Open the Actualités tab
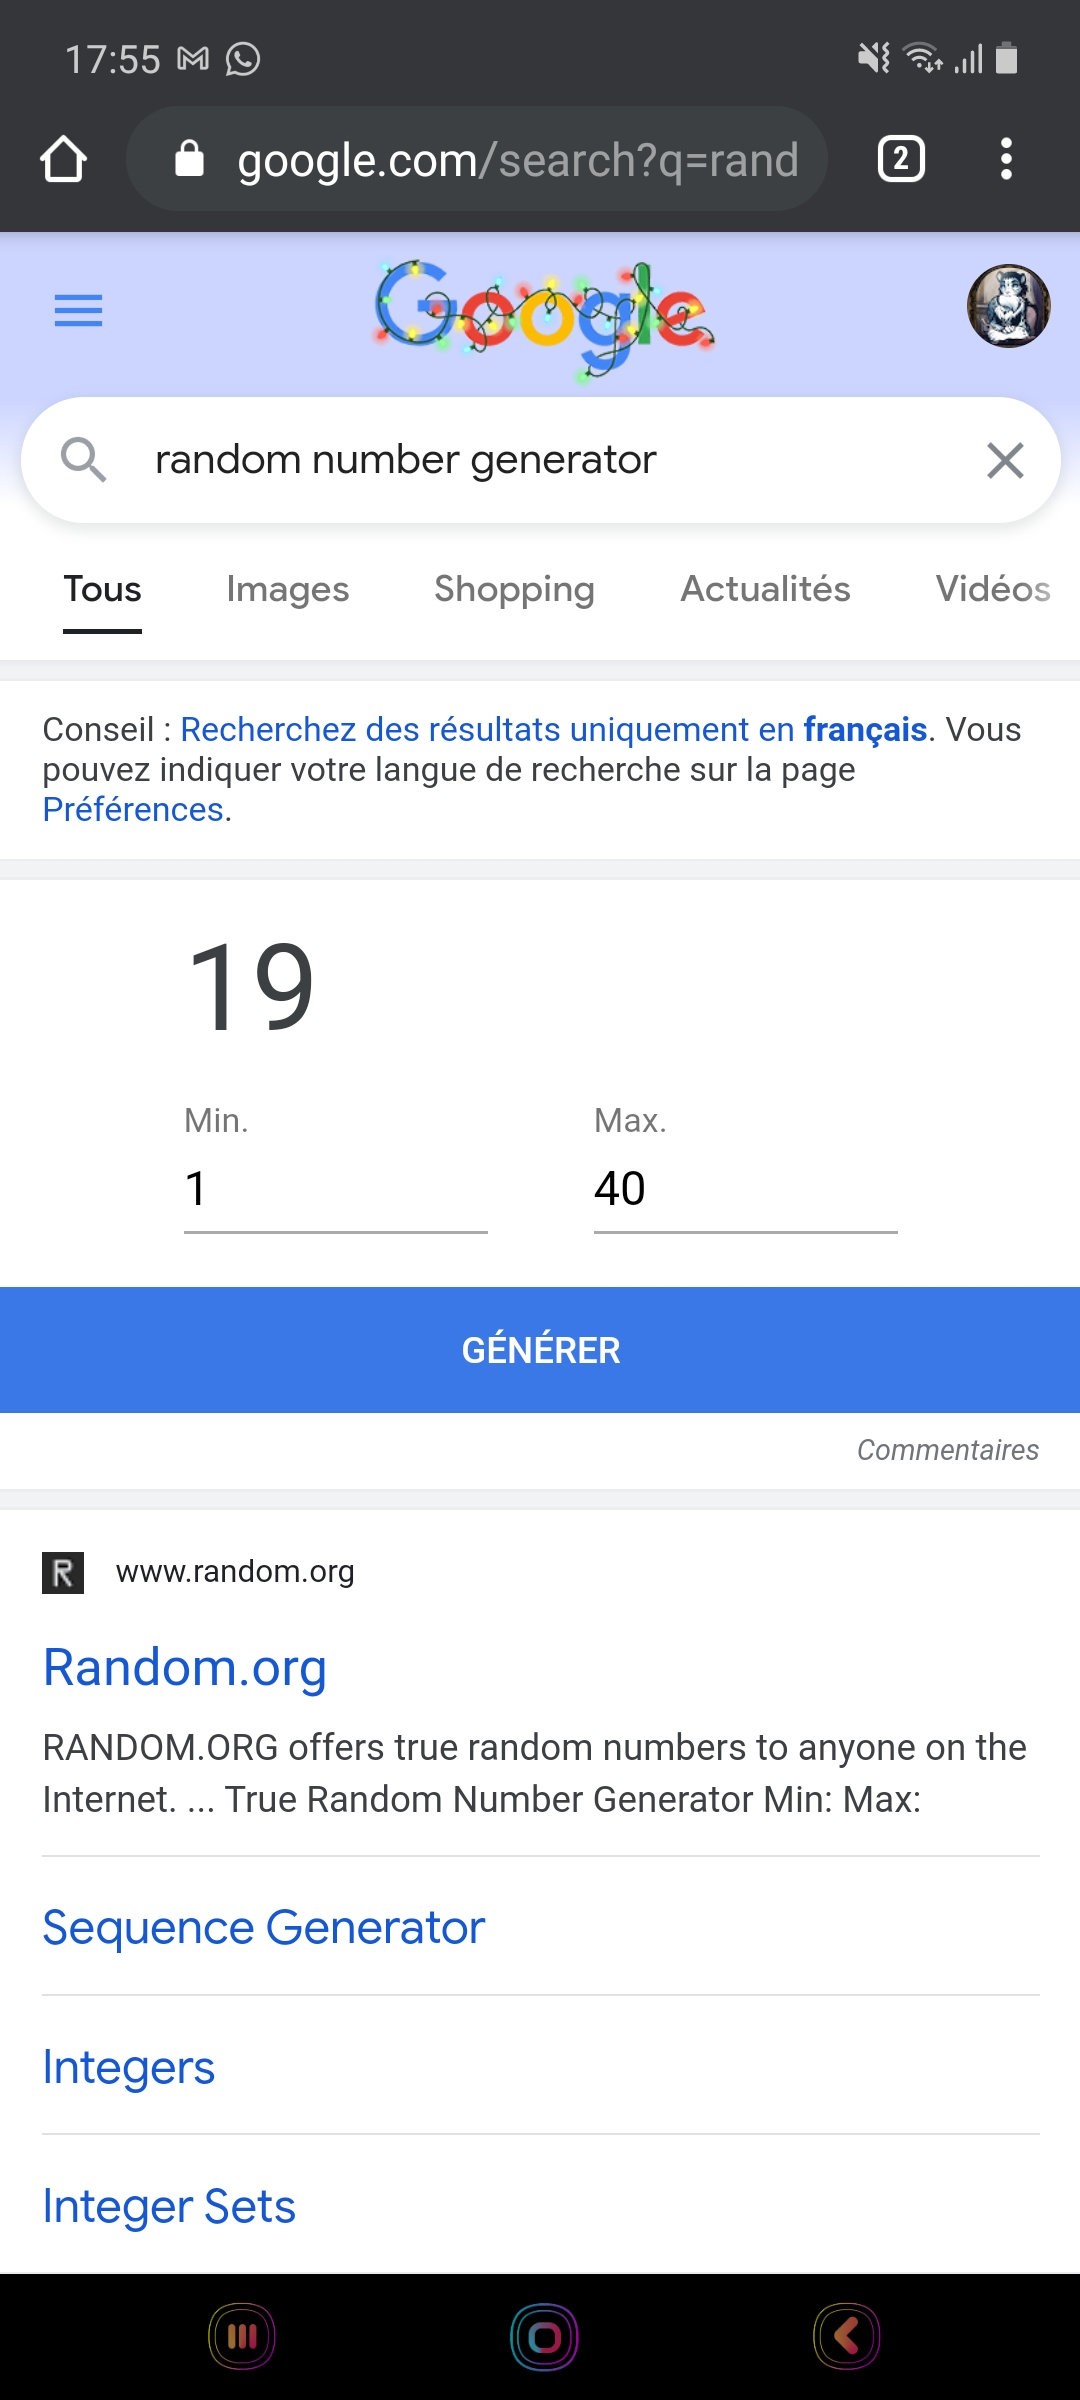This screenshot has height=2400, width=1080. pyautogui.click(x=765, y=589)
